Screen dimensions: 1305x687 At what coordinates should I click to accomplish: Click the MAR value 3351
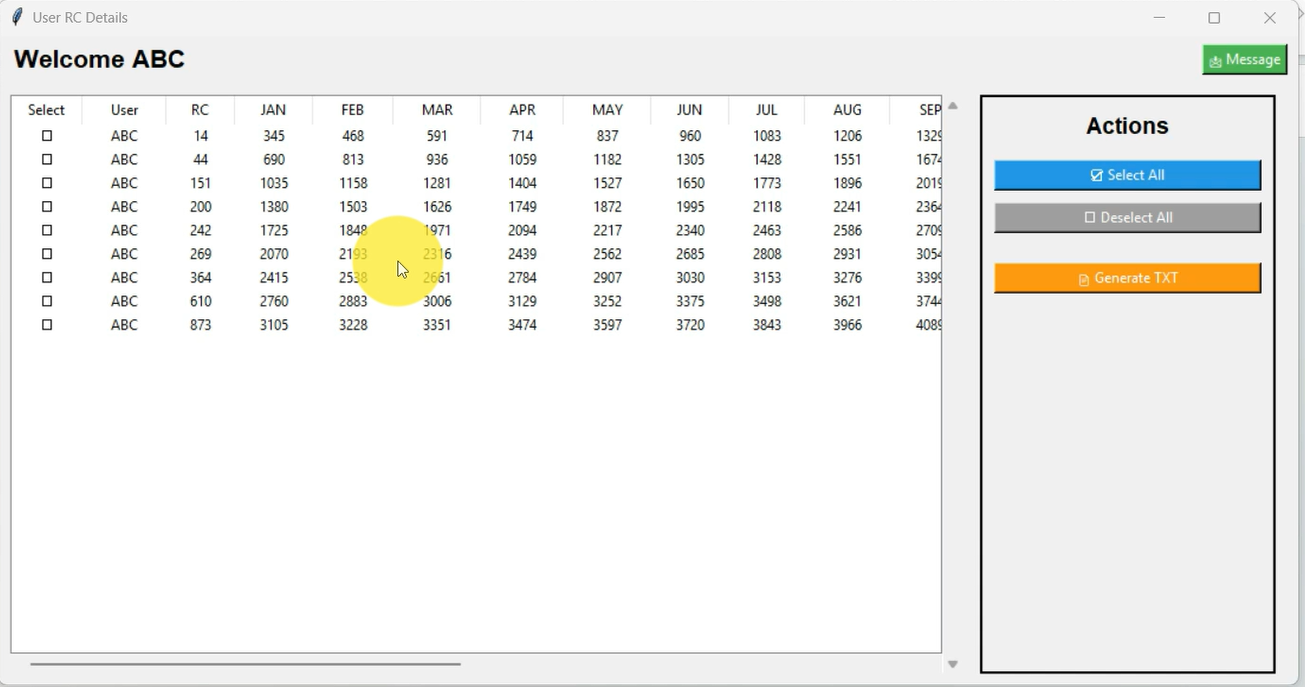click(x=437, y=325)
